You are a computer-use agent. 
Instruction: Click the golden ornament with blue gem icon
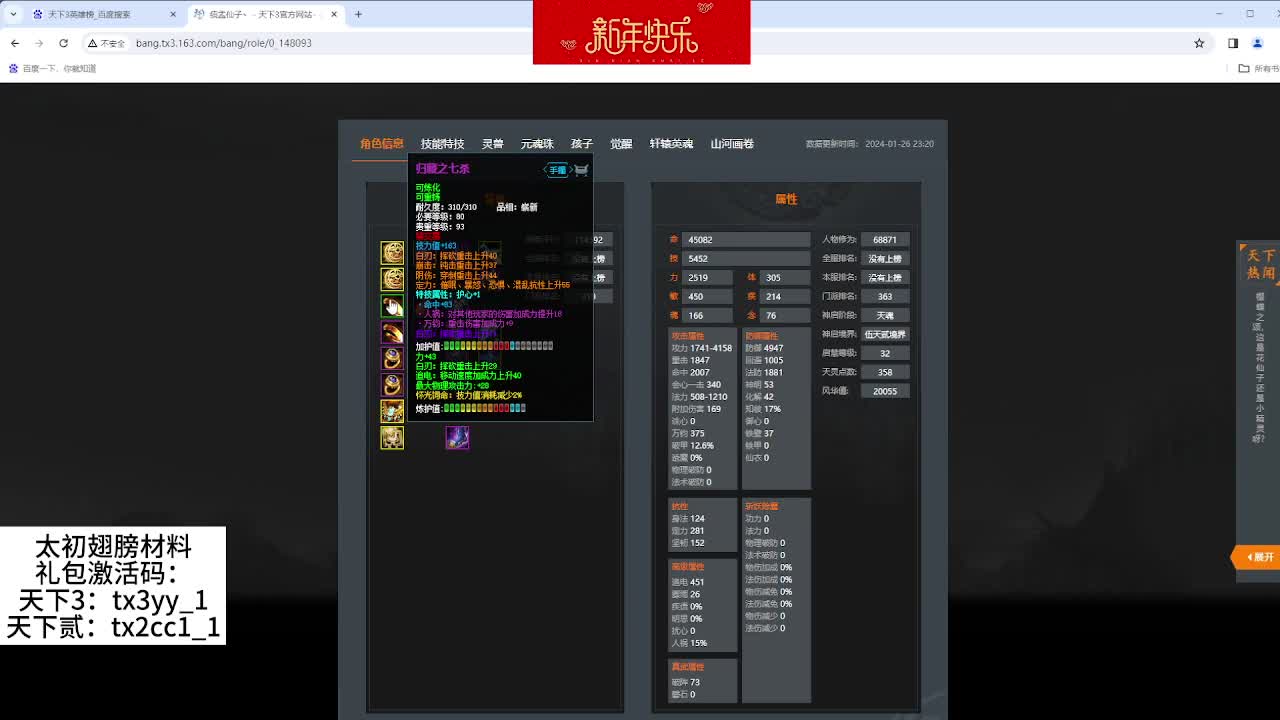pos(392,411)
